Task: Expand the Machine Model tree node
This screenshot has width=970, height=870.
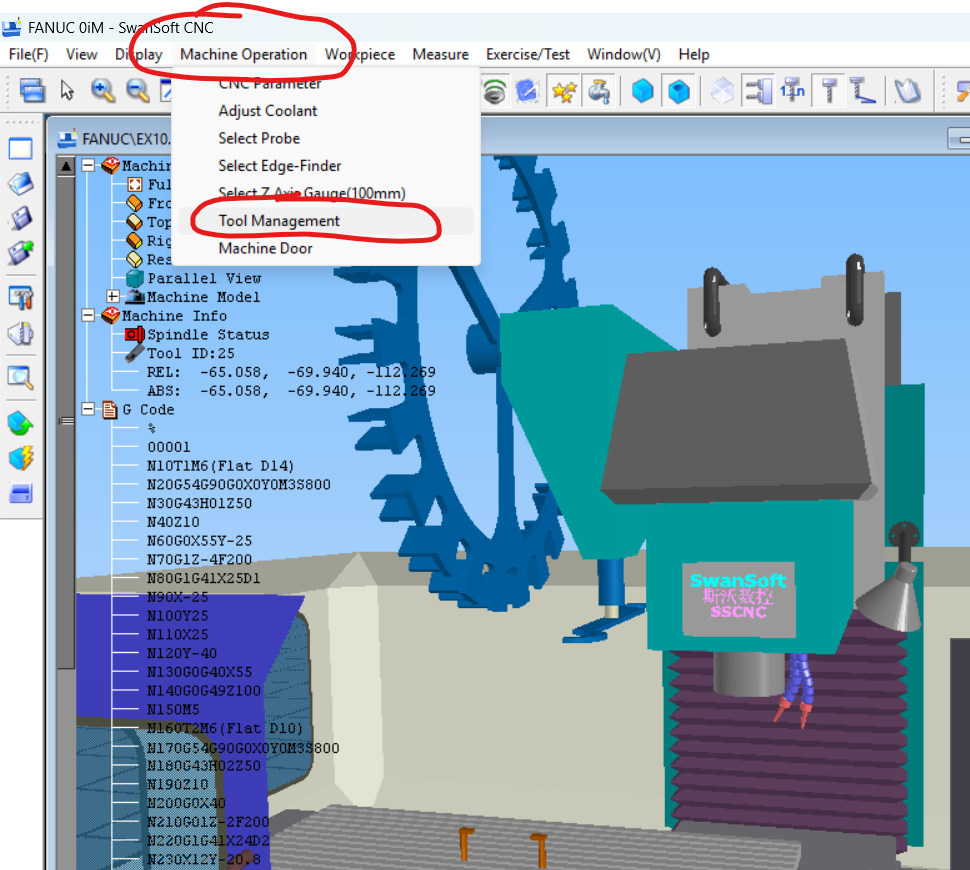Action: (x=113, y=297)
